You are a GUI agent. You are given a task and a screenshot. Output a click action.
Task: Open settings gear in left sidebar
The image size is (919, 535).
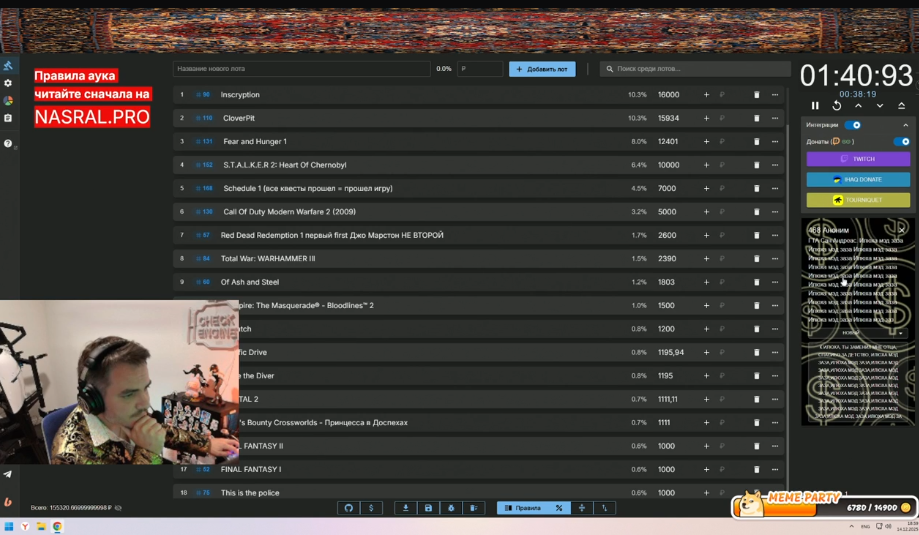coord(8,83)
